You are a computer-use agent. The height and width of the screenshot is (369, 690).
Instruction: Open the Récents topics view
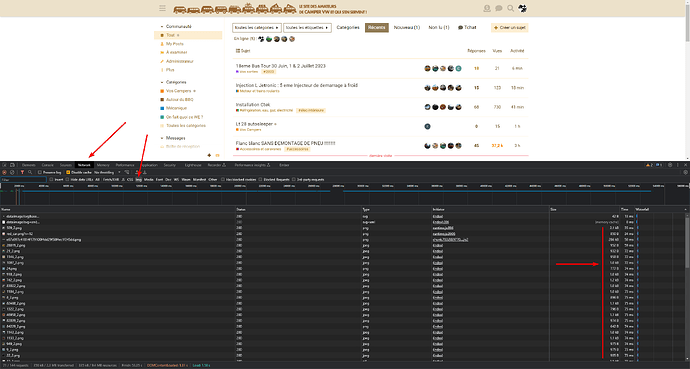(377, 28)
